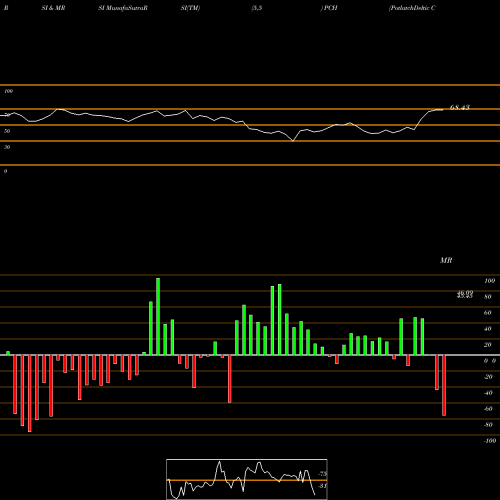This screenshot has height=500, width=500.
Task: Click the '-60' label on MR axis
Action: (x=488, y=409)
